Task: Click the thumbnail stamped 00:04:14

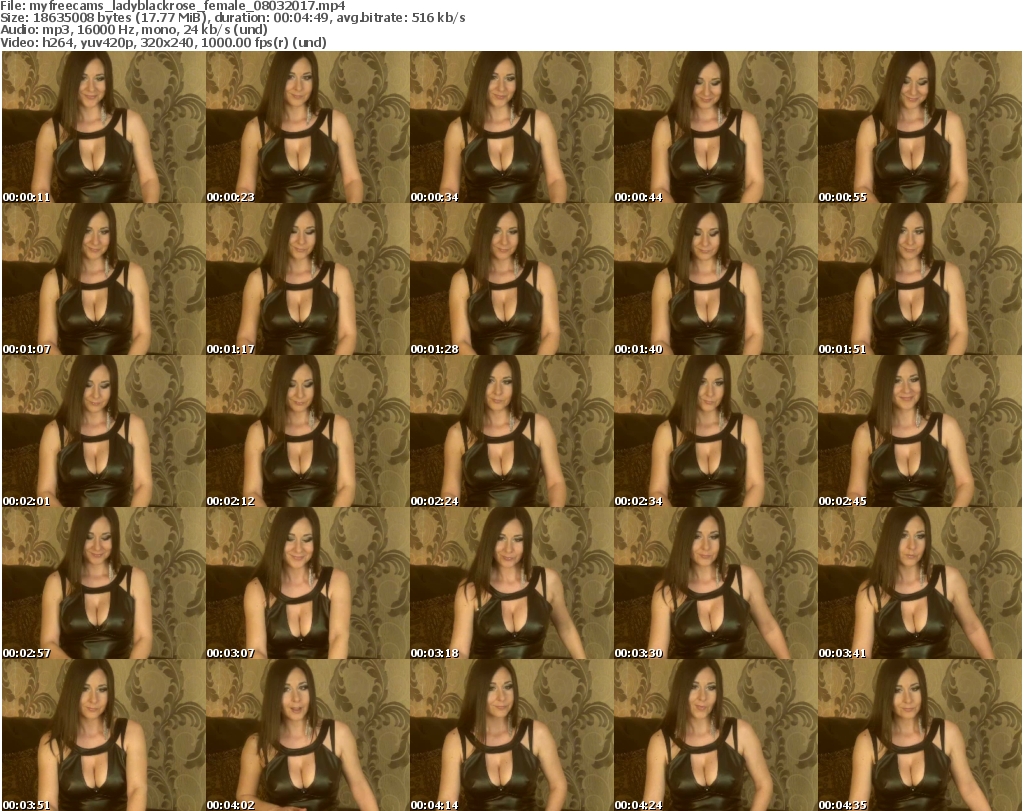Action: point(511,735)
